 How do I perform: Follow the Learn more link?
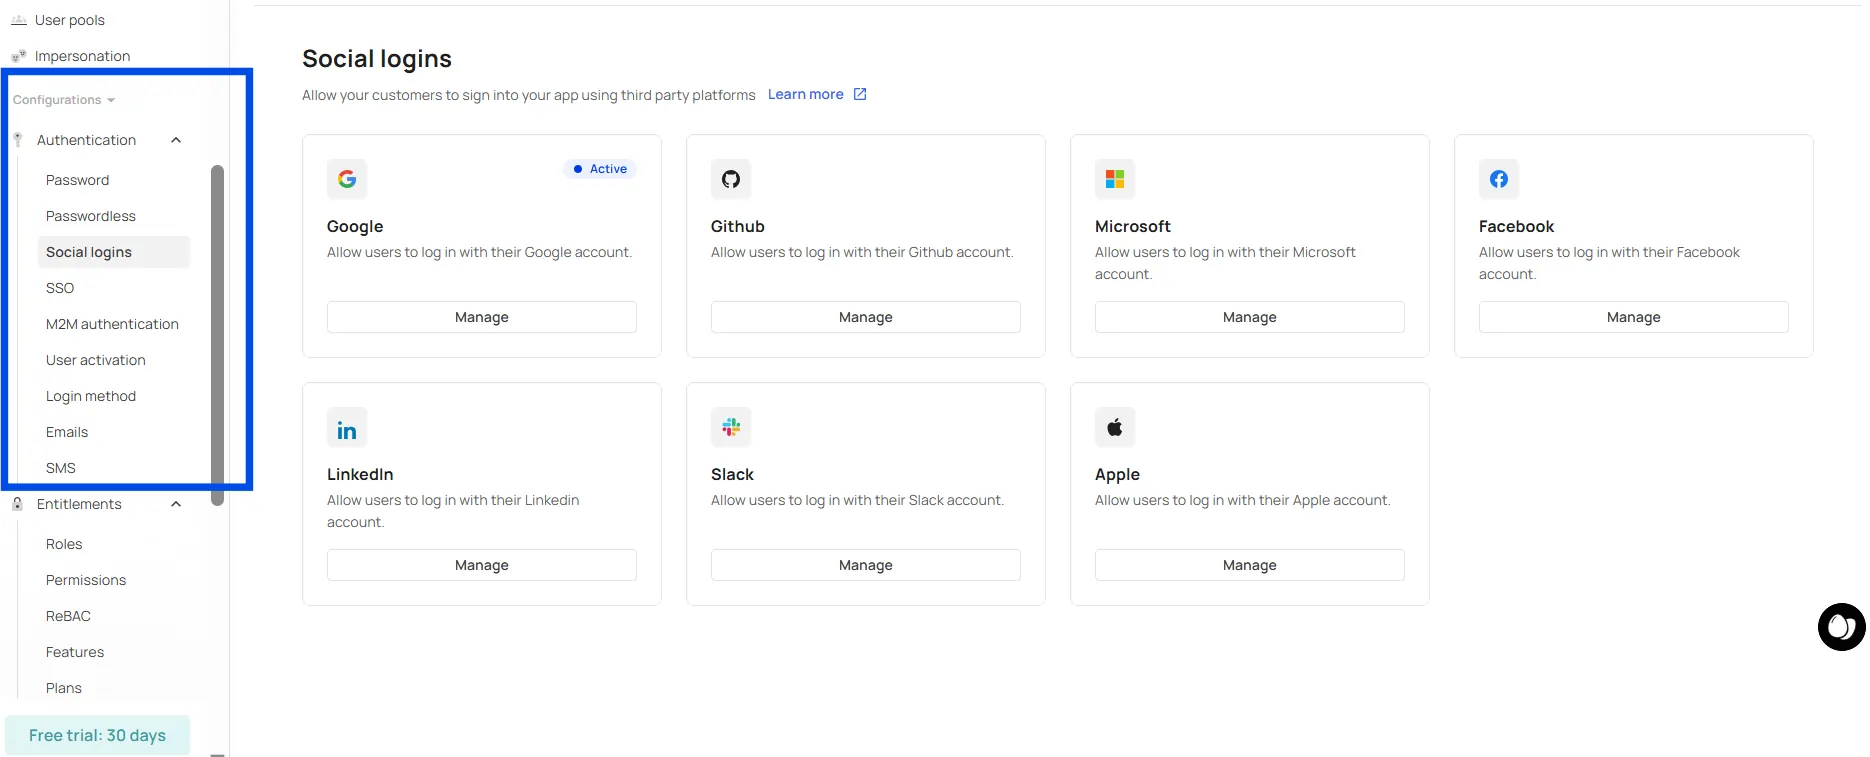[x=806, y=94]
